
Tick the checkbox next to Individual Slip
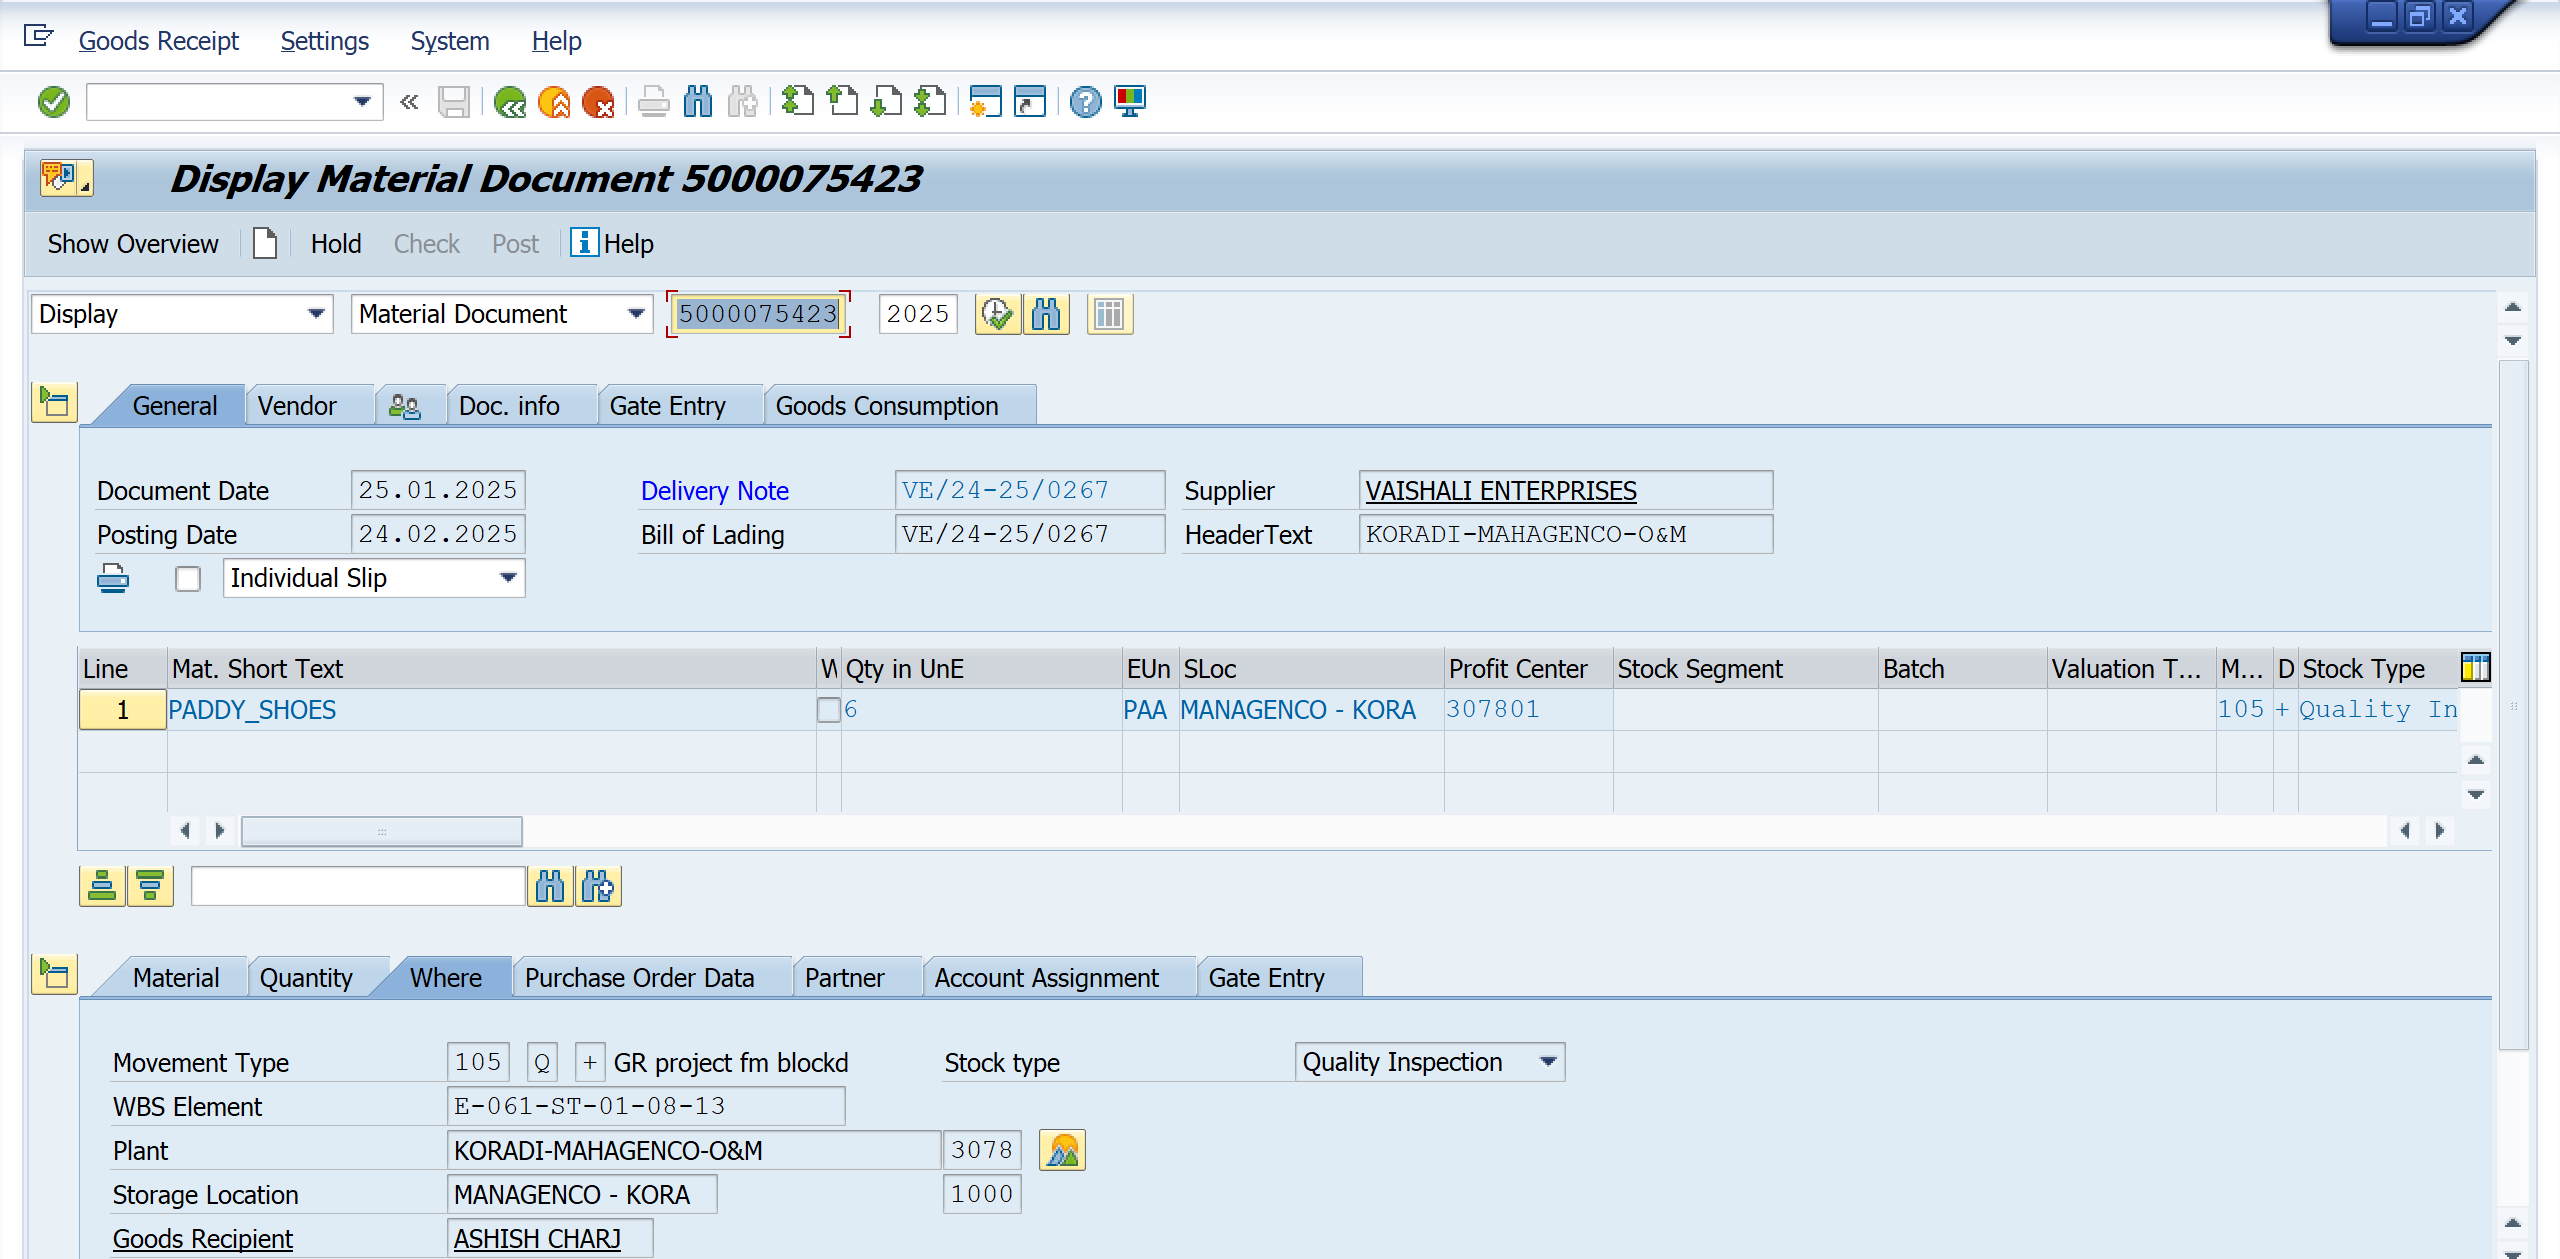click(x=188, y=579)
